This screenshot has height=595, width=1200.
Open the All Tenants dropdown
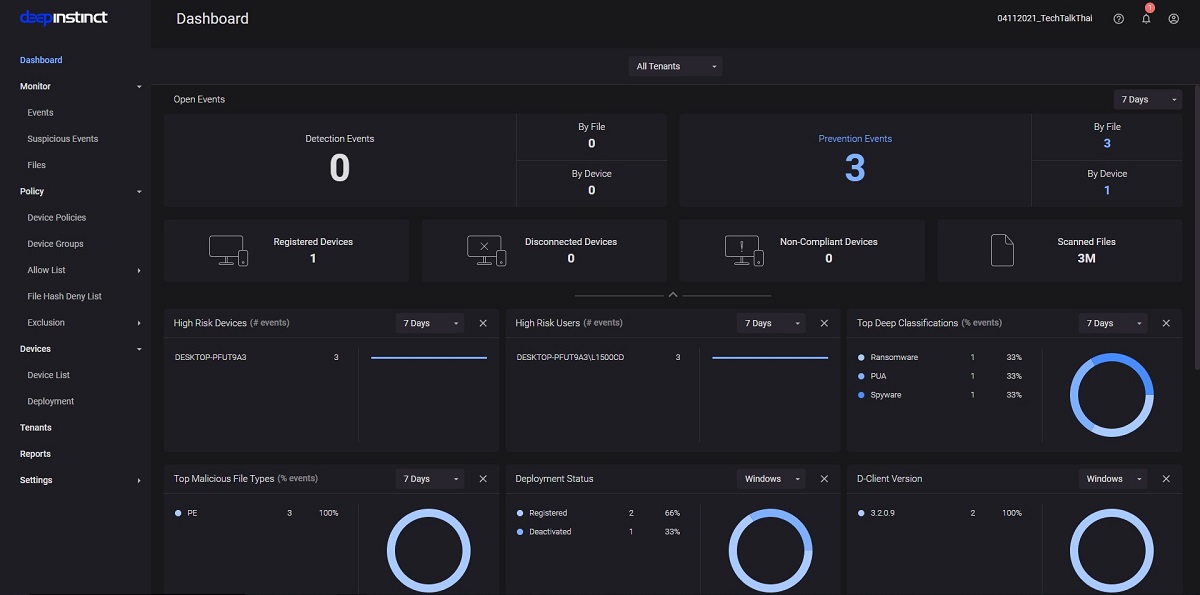pyautogui.click(x=676, y=66)
